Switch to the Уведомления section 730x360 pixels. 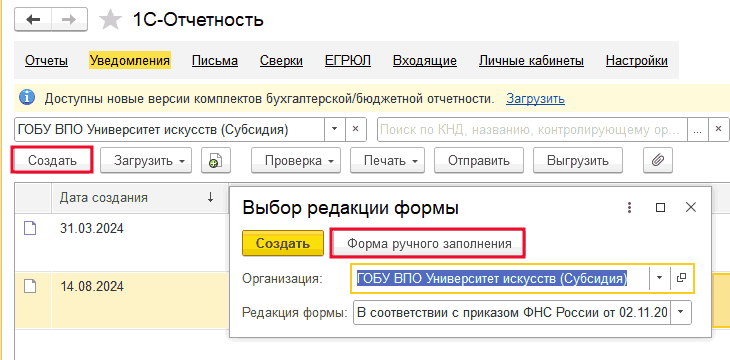[x=130, y=61]
